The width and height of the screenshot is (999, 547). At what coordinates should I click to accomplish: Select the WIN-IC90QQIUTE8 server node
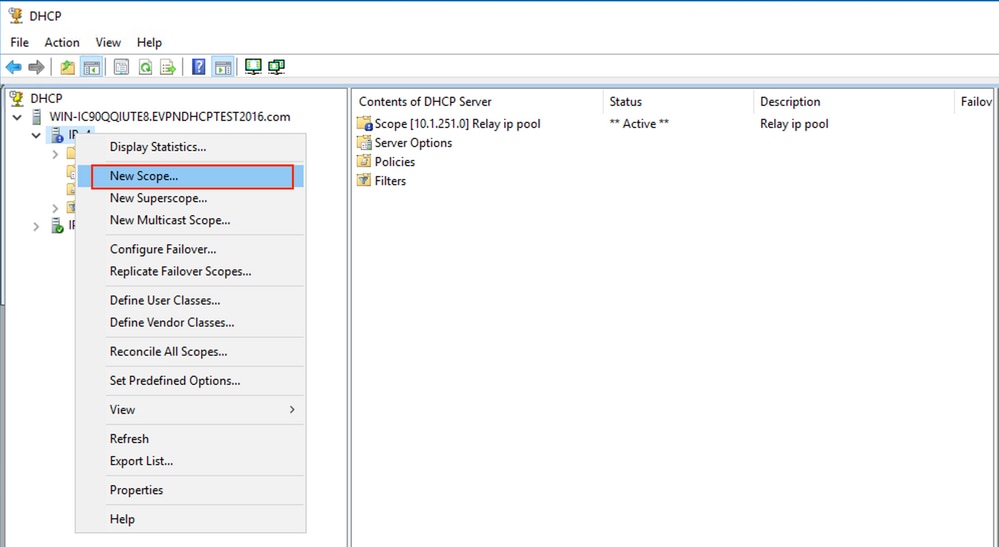point(169,117)
